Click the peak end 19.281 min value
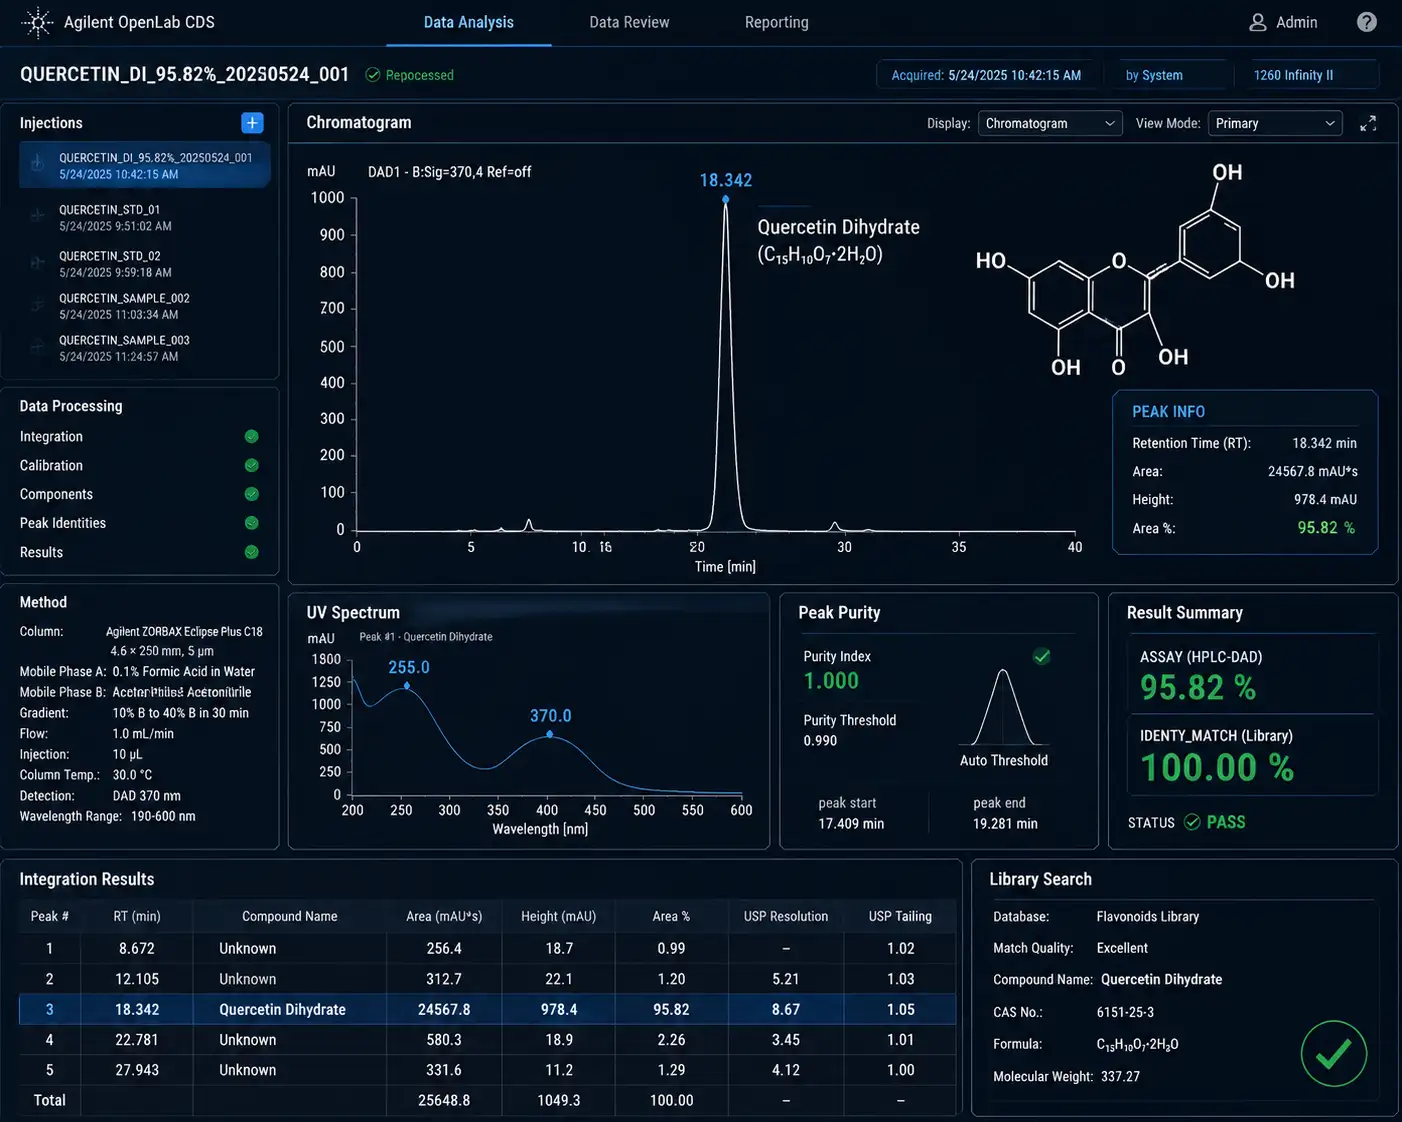This screenshot has height=1122, width=1402. 1005,824
